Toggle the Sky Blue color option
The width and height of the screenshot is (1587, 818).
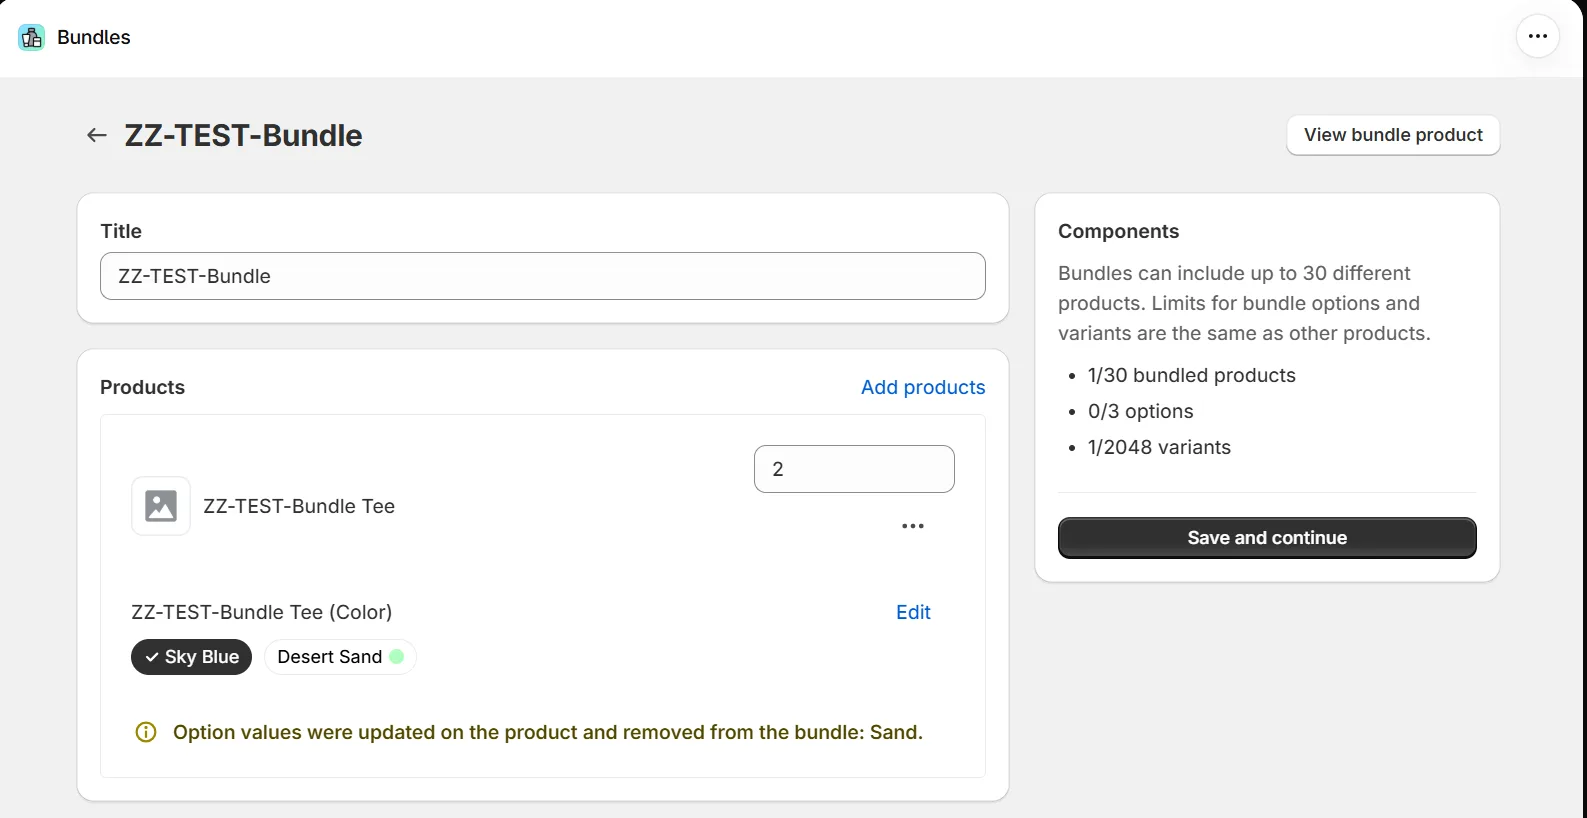192,657
